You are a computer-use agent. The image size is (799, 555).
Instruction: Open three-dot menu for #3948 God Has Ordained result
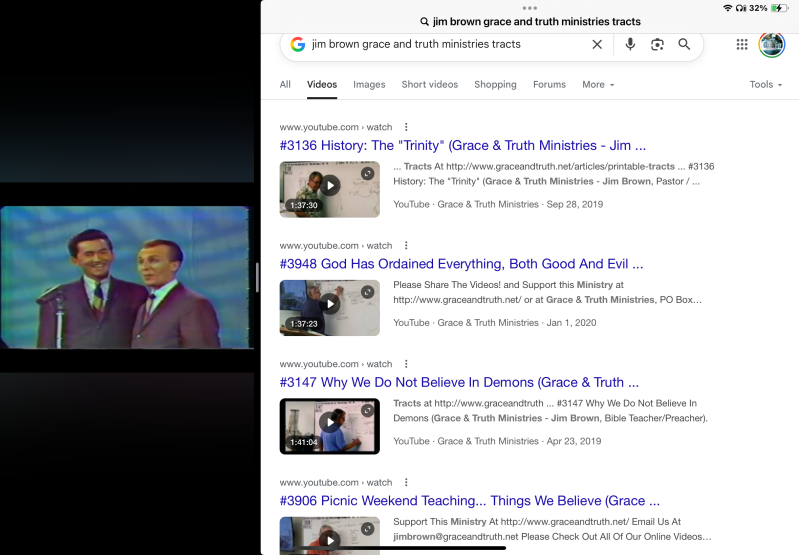coord(406,246)
